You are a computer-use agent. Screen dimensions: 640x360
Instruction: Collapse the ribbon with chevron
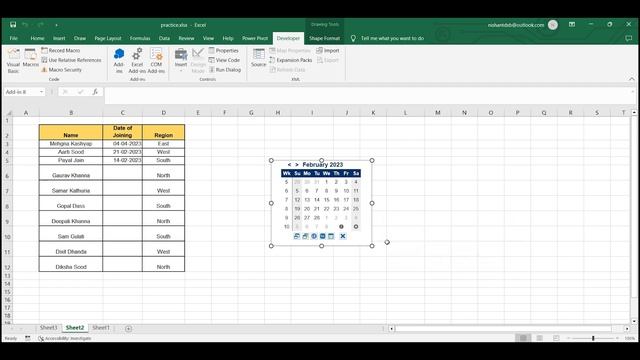pyautogui.click(x=631, y=79)
